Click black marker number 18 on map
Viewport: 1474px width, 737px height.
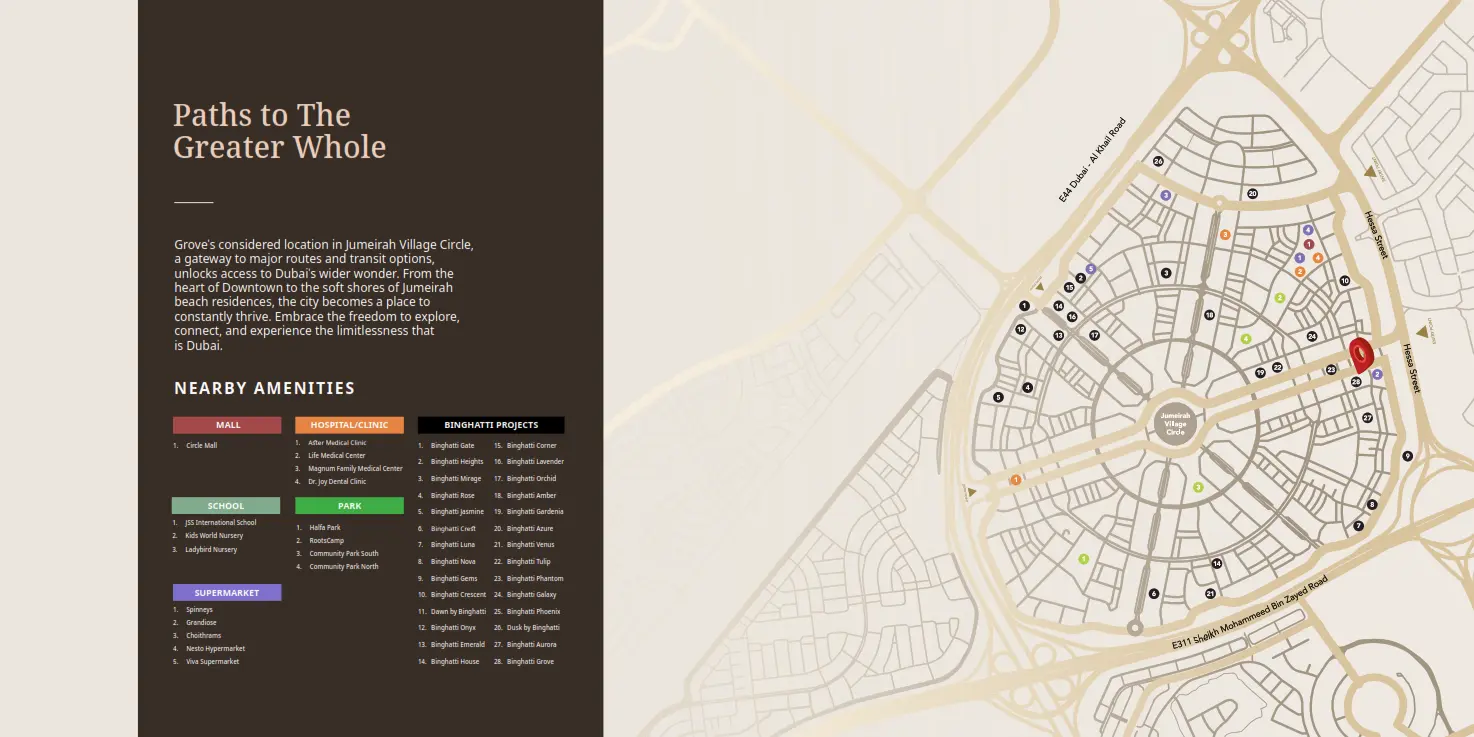pos(1209,315)
